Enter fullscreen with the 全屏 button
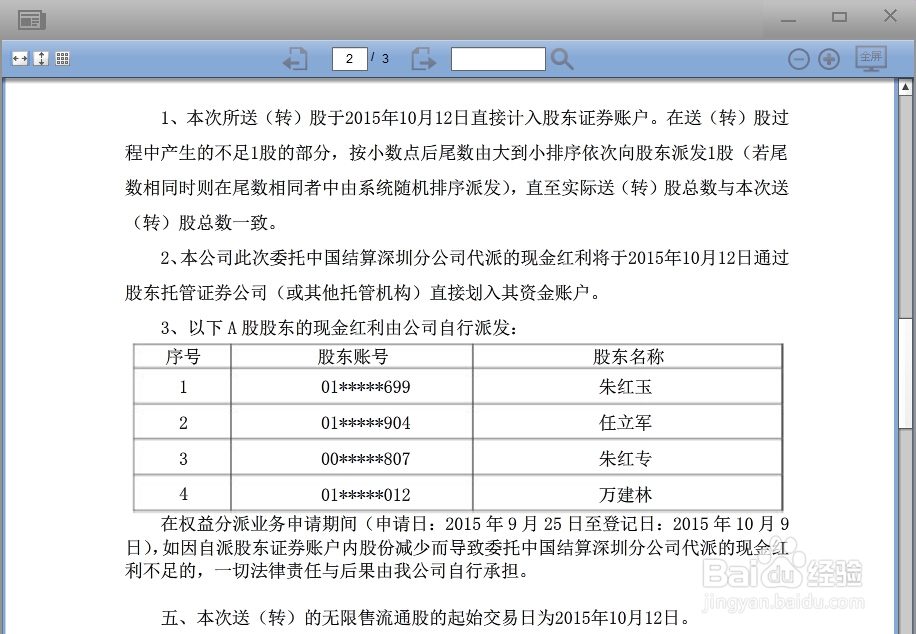916x634 pixels. (871, 58)
